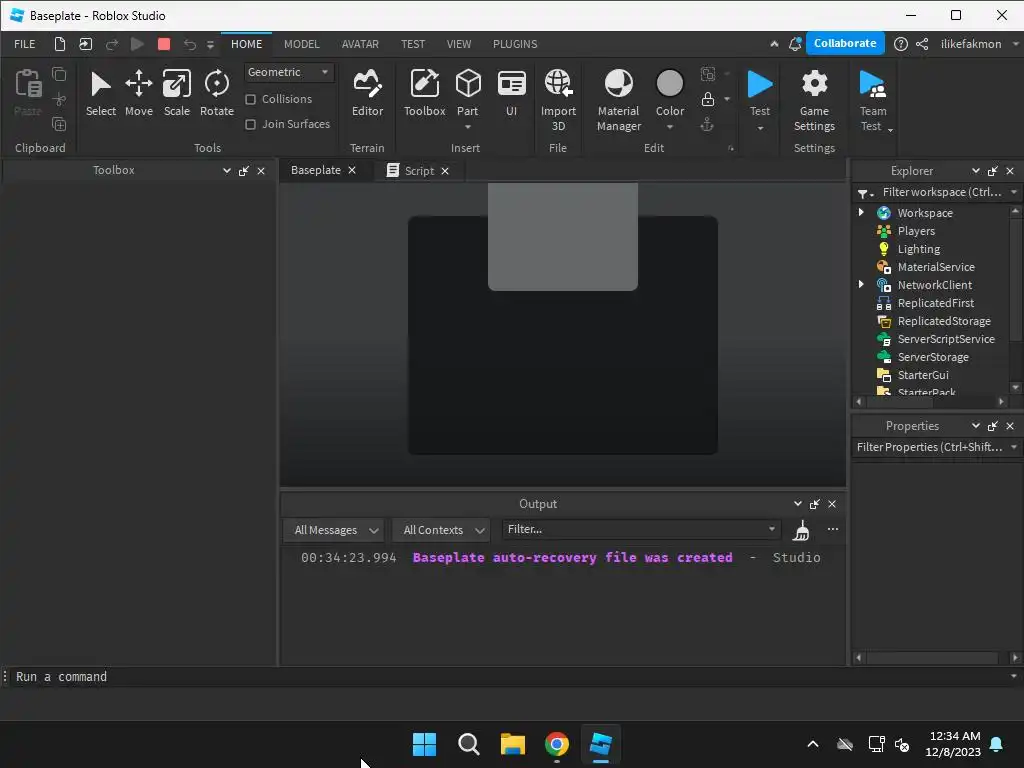Viewport: 1024px width, 768px height.
Task: Select ReplicatedStorage in Explorer
Action: tap(943, 321)
